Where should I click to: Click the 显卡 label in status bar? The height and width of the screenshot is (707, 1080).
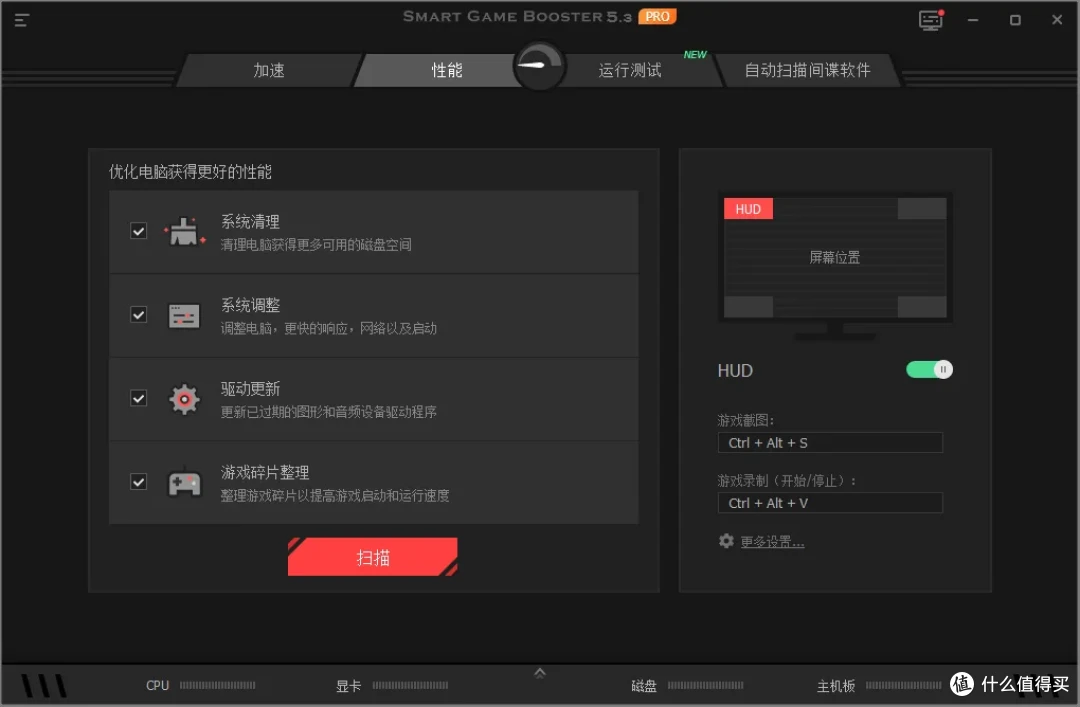[348, 686]
